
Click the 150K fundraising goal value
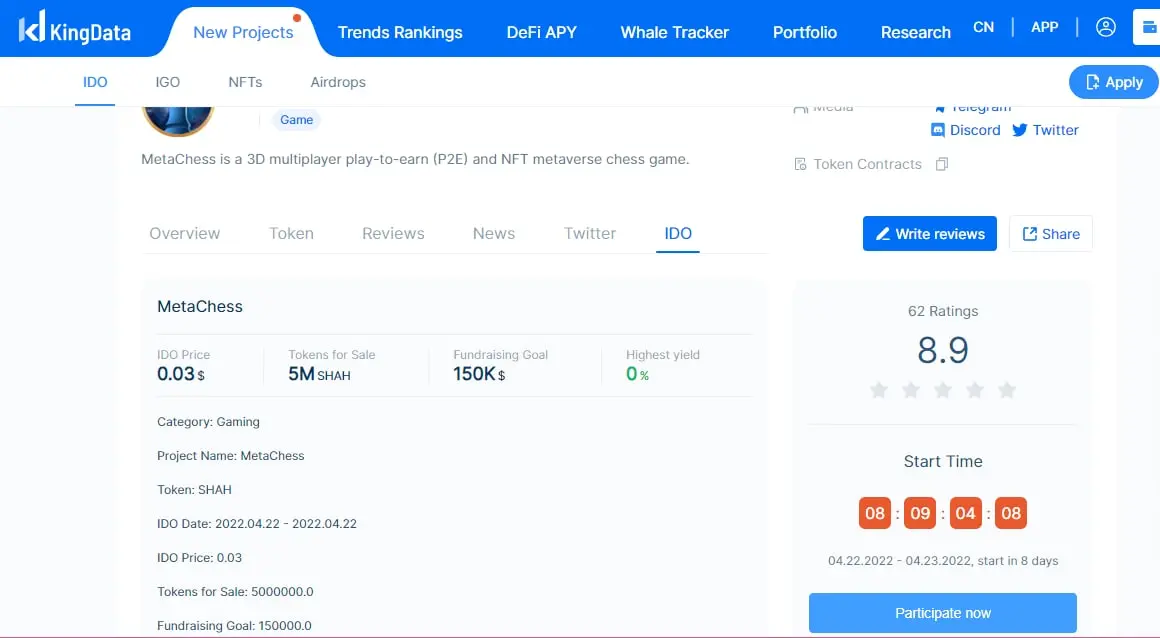pyautogui.click(x=479, y=375)
